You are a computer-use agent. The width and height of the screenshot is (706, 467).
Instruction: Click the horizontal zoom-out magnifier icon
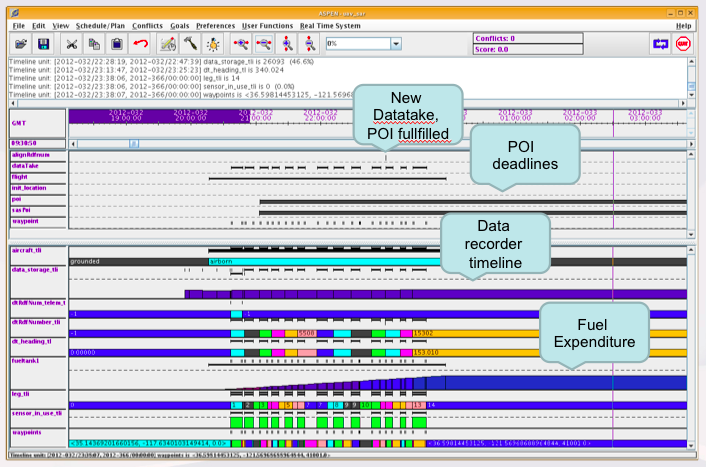coord(264,44)
